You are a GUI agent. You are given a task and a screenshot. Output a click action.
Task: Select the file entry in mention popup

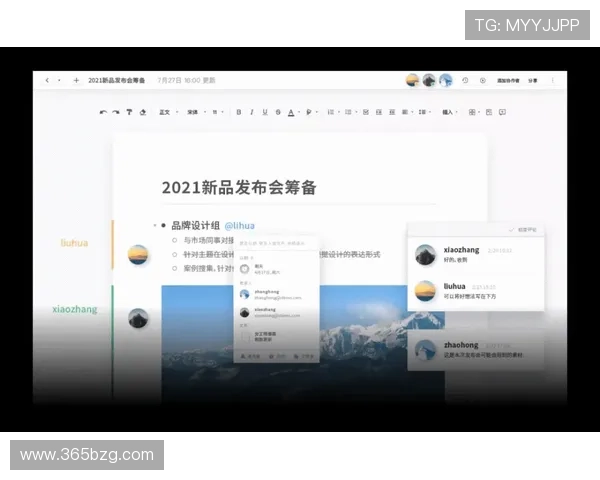click(x=276, y=336)
